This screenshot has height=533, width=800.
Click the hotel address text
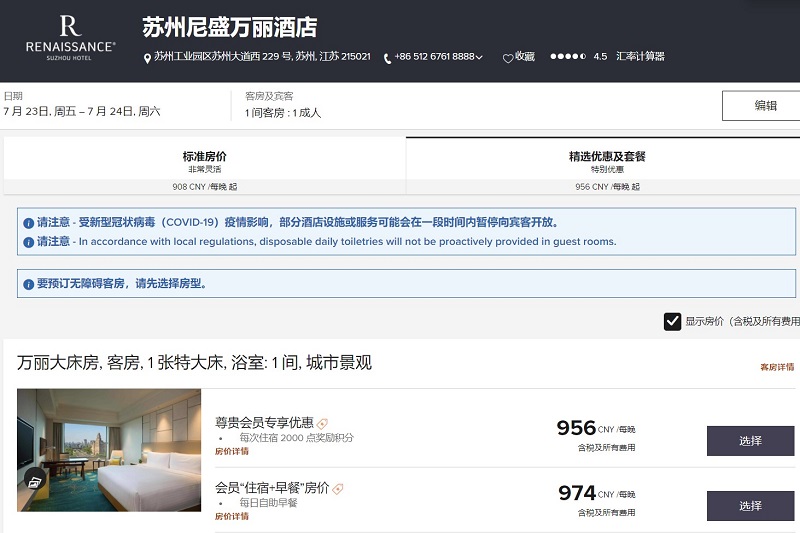(x=262, y=56)
